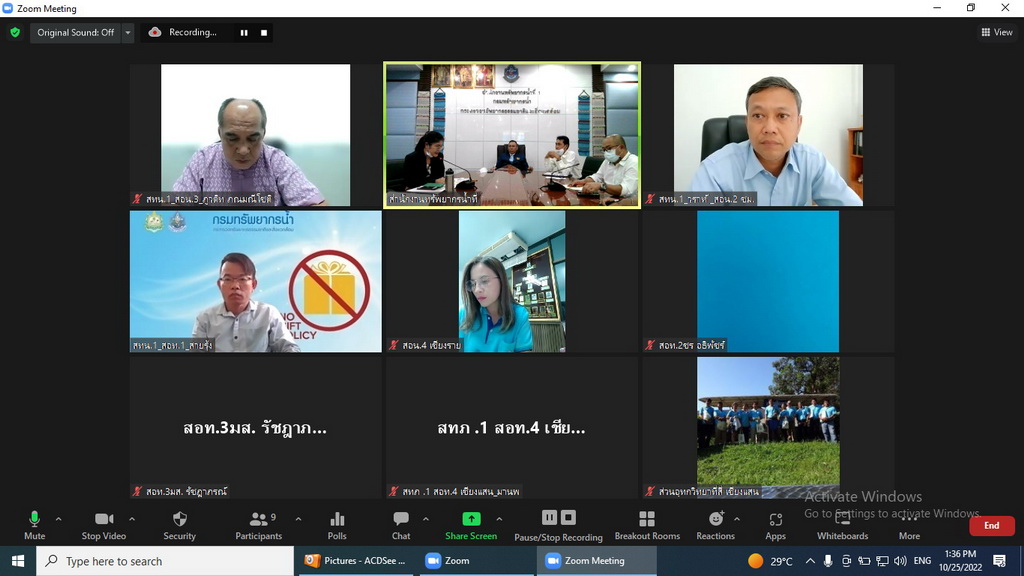Mute the microphone in Zoom toolbar

pos(35,525)
